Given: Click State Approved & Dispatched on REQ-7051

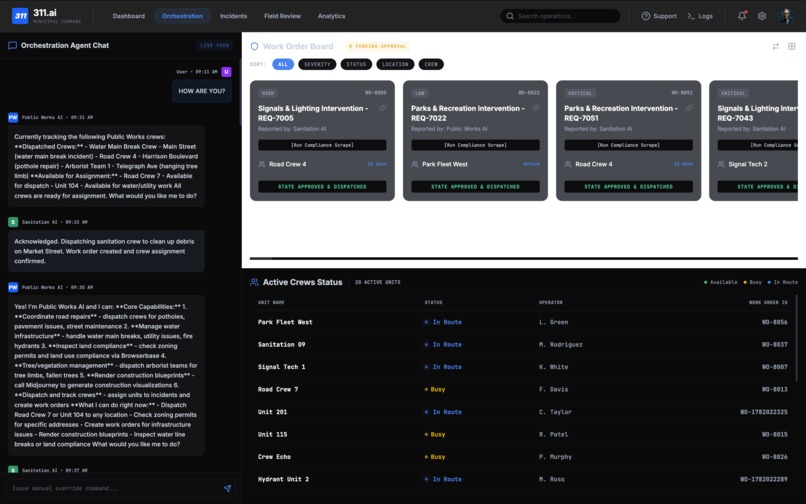Looking at the screenshot, I should pos(629,187).
